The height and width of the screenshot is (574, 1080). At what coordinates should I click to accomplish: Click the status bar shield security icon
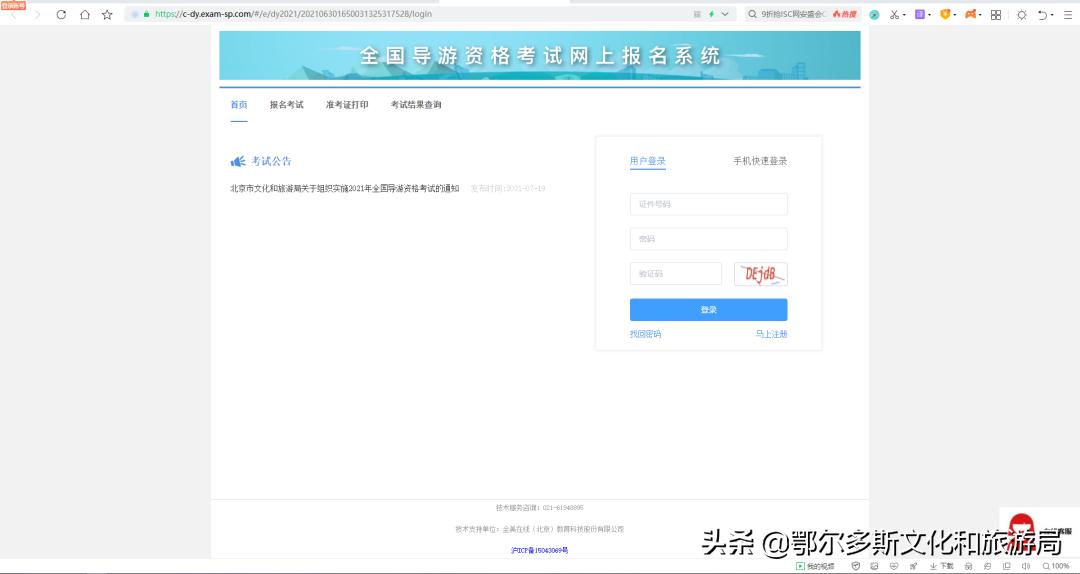(x=856, y=566)
